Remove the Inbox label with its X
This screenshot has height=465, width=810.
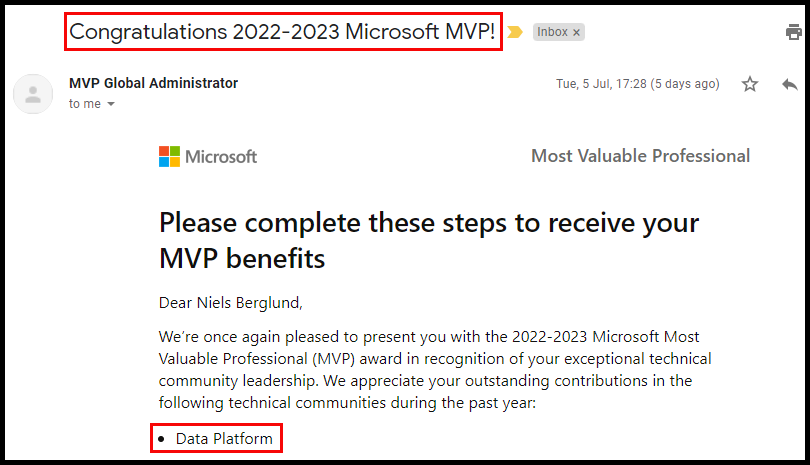(577, 33)
